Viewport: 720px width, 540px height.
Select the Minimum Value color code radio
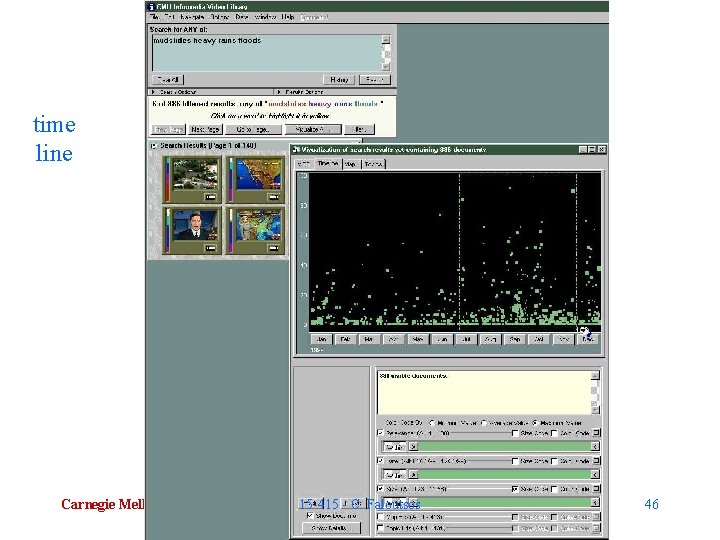pos(432,422)
